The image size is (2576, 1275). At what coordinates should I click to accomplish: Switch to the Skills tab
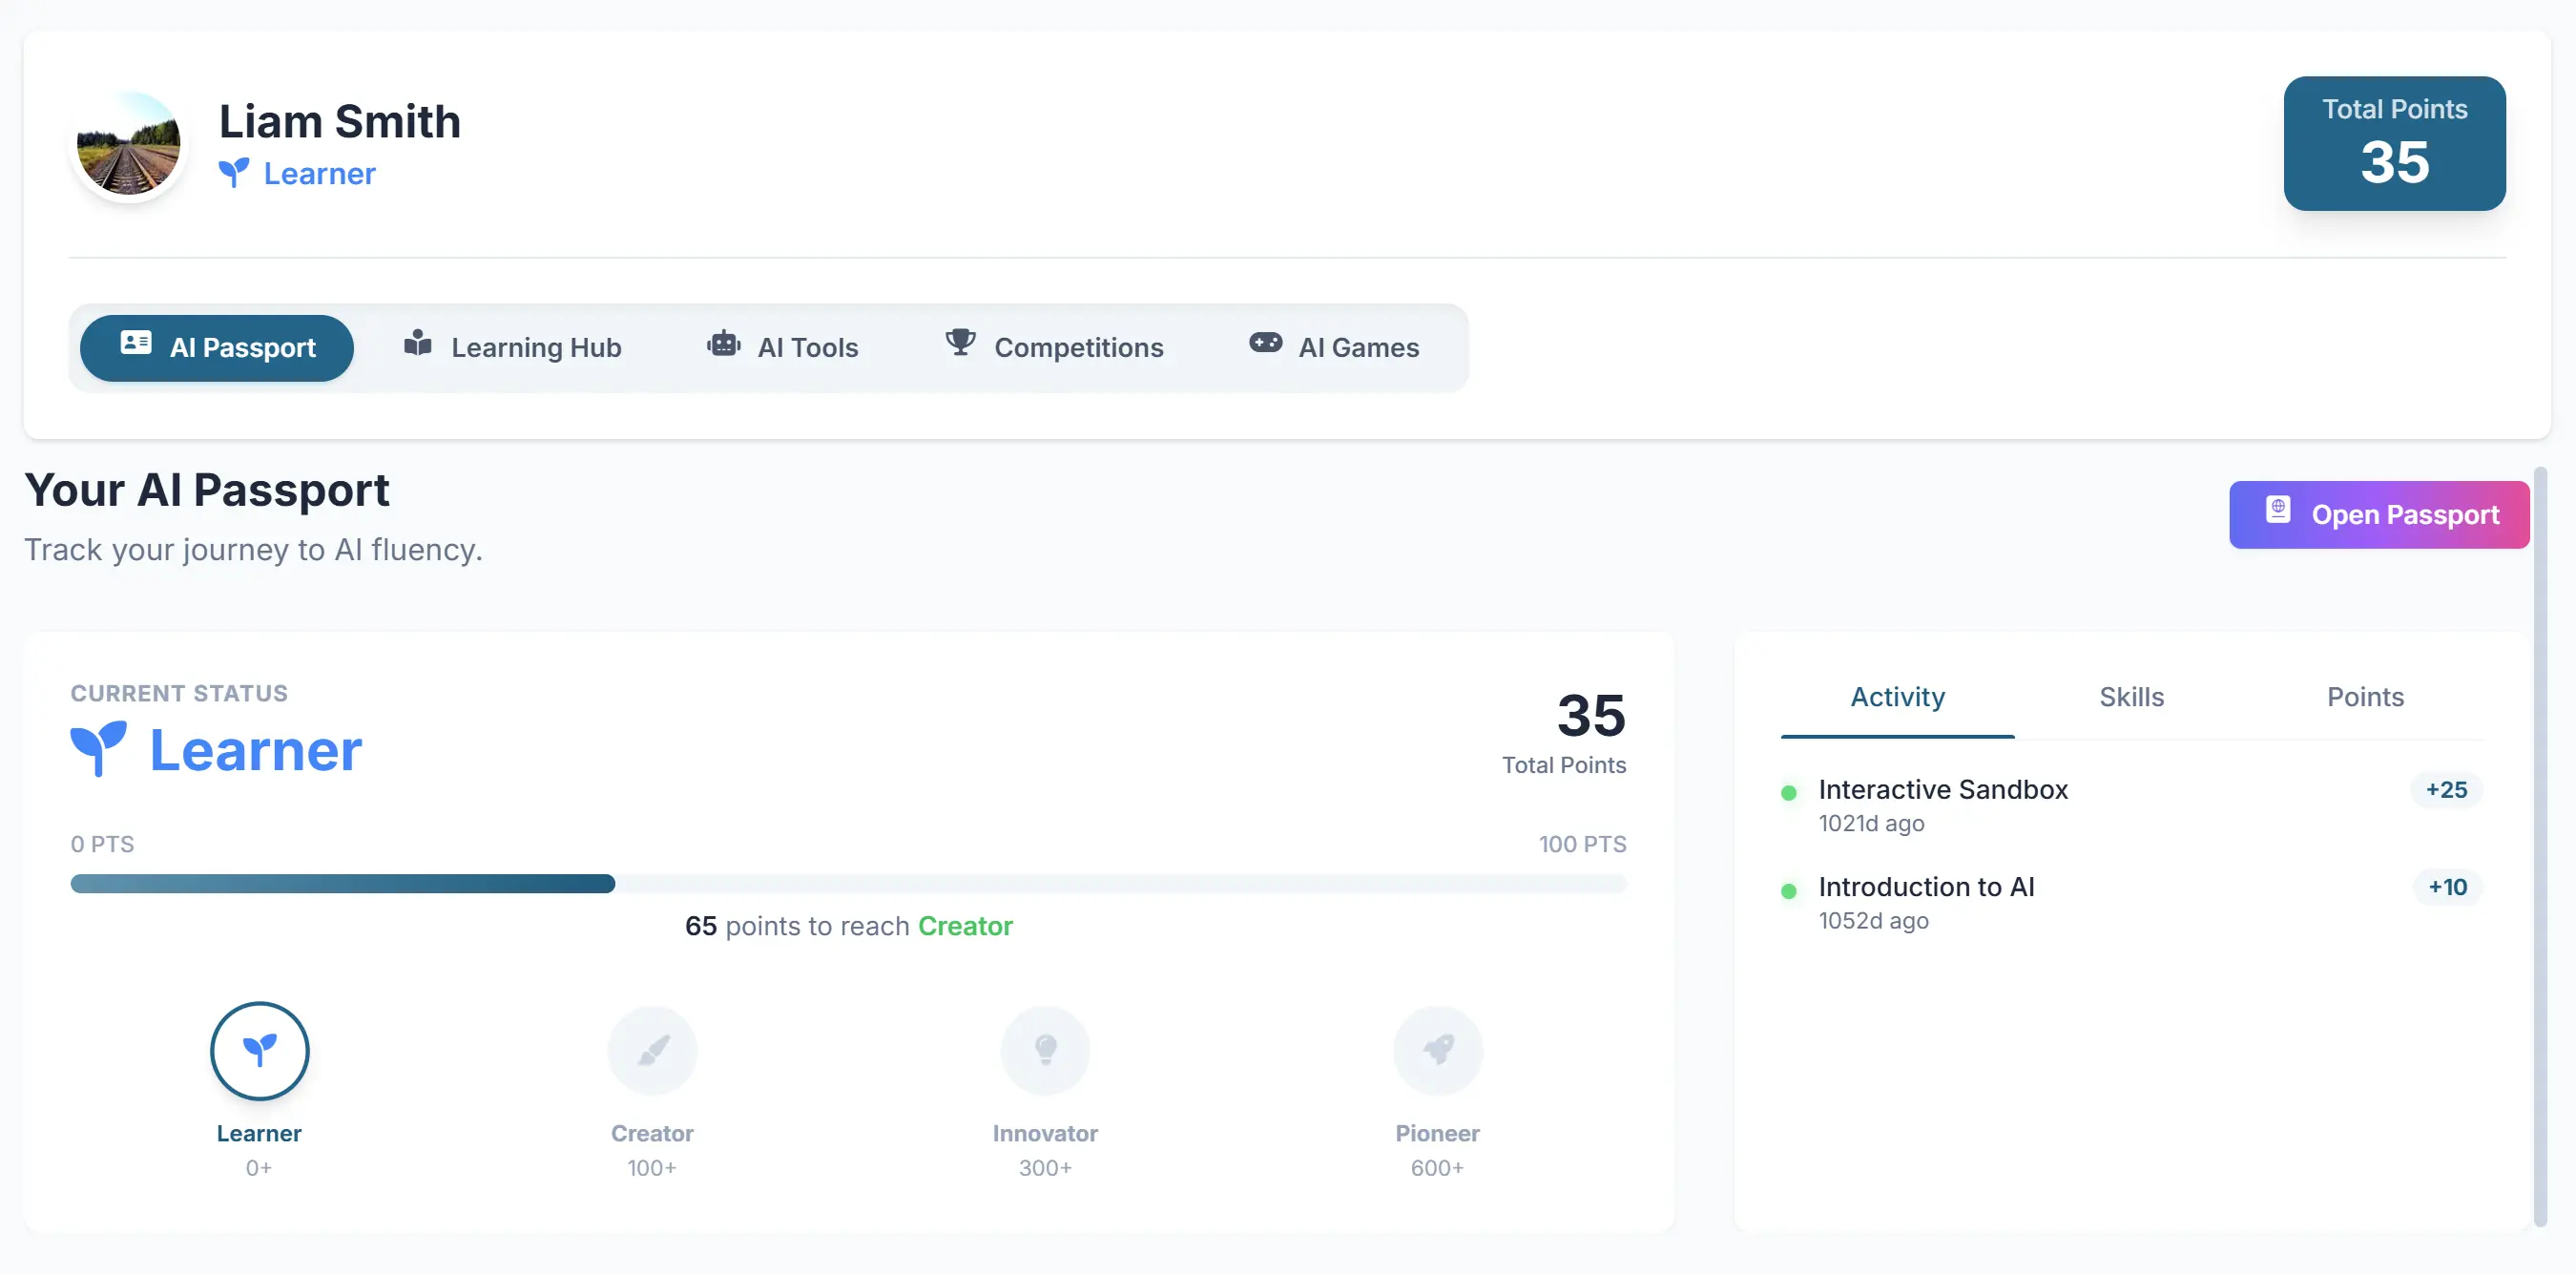click(2131, 697)
